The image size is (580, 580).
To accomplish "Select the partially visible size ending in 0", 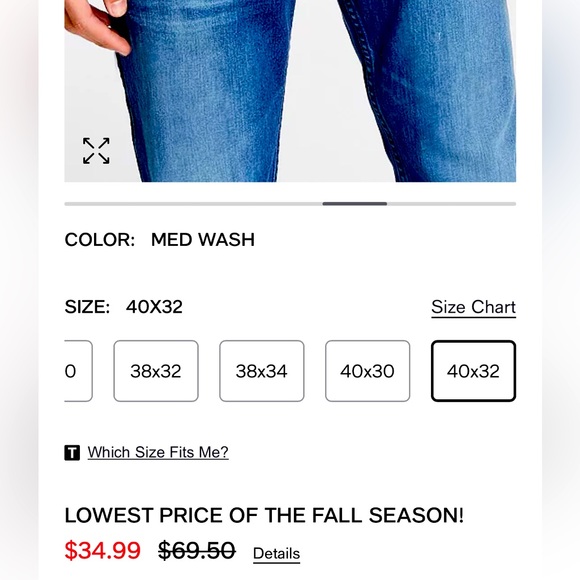I will (x=78, y=371).
